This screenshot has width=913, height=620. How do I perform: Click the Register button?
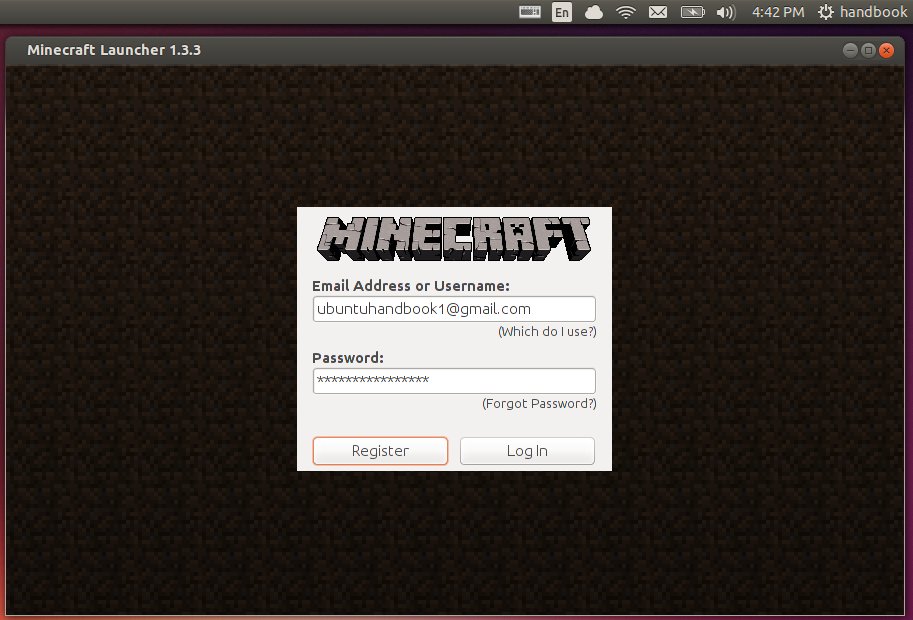tap(380, 451)
